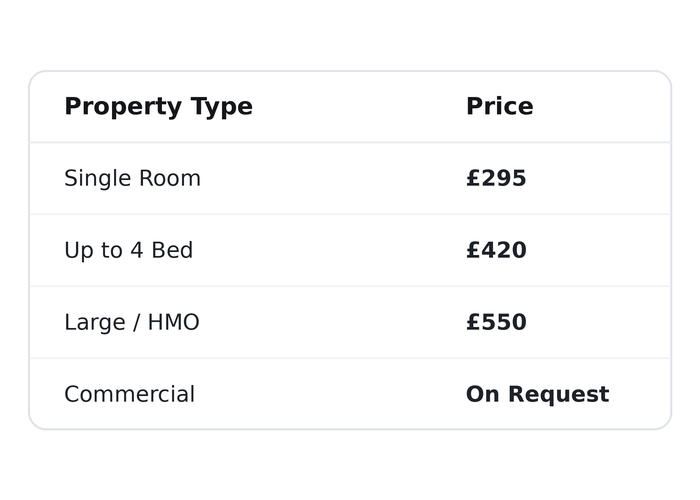The width and height of the screenshot is (700, 500).
Task: Click the word Room in Single Room
Action: tap(170, 178)
